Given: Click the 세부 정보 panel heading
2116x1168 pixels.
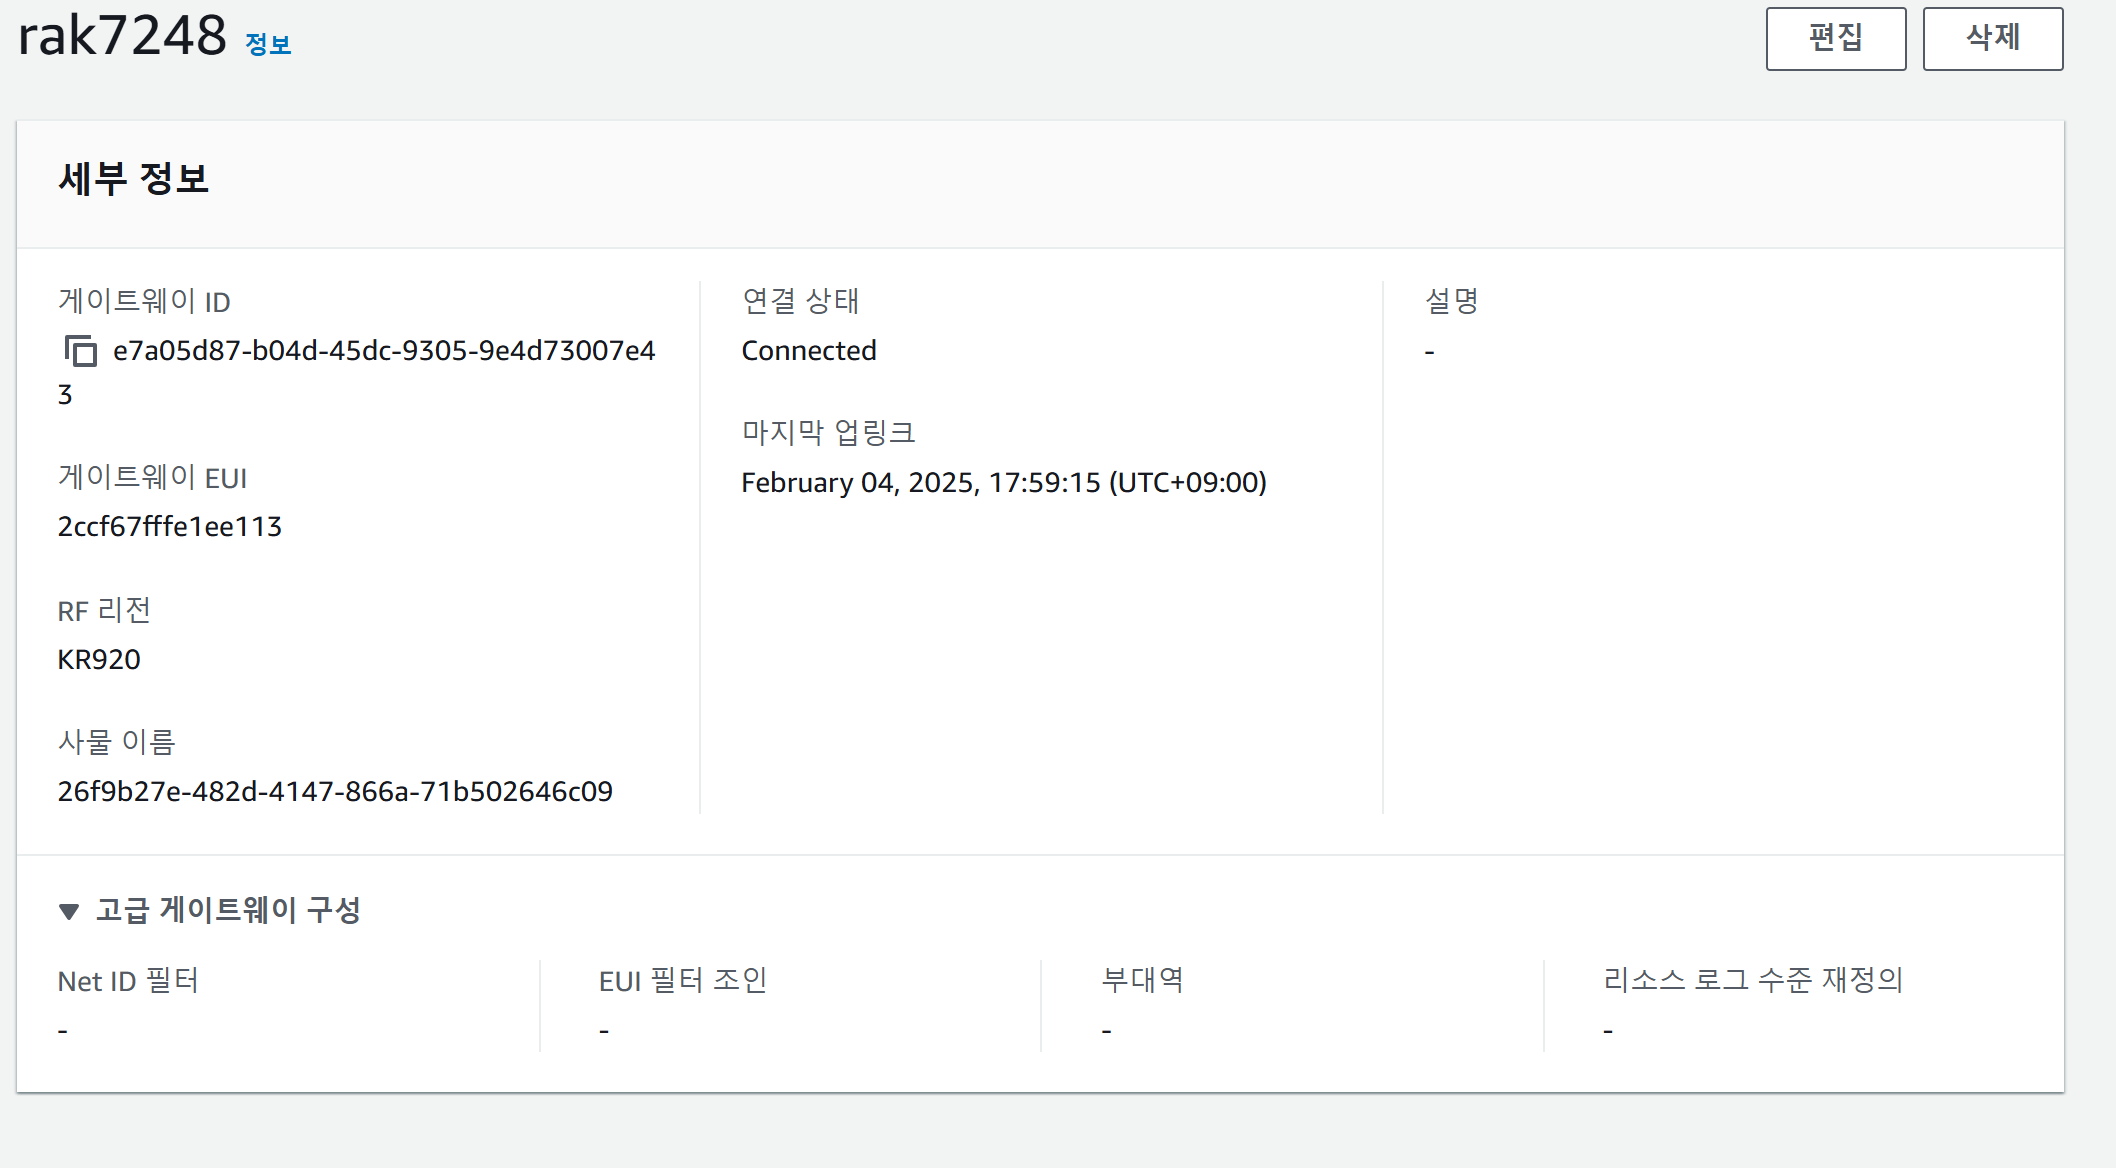Looking at the screenshot, I should point(134,180).
